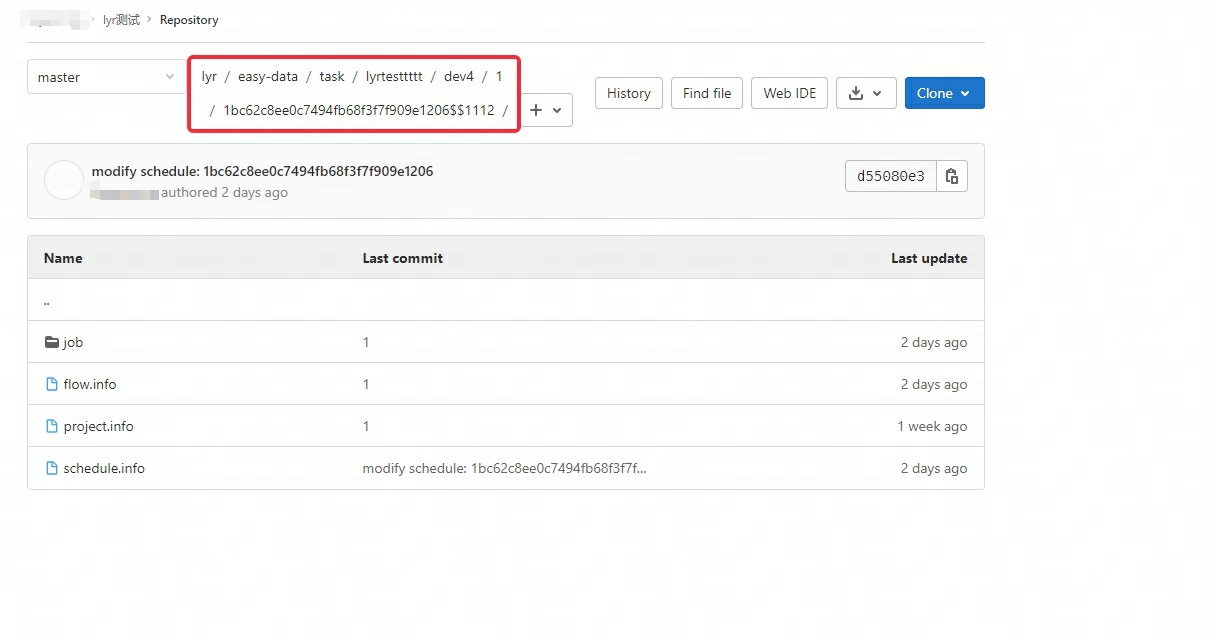Open the schedule.info file

(104, 468)
